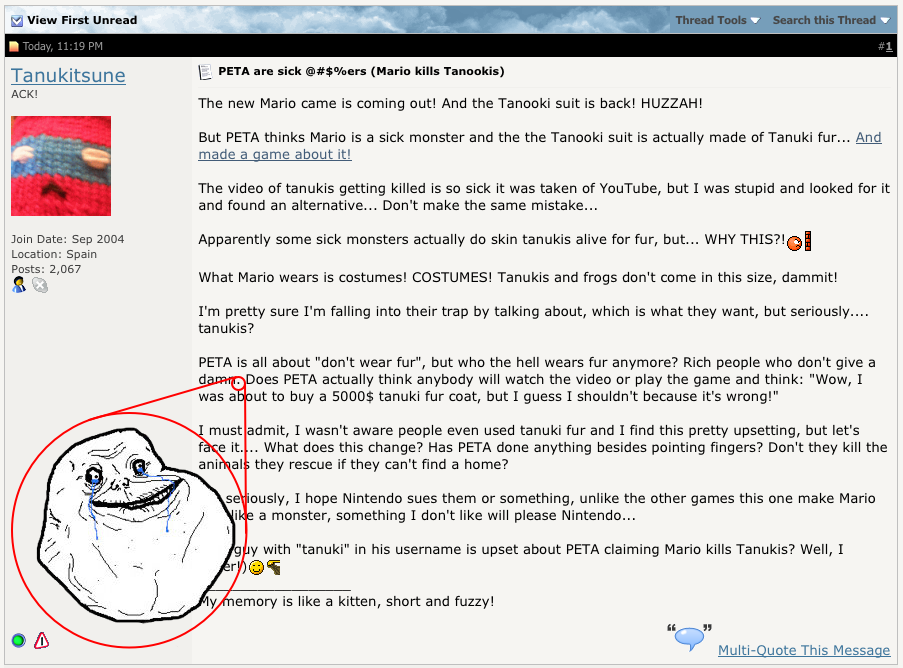Click the "ACK!" user title text

(x=25, y=94)
